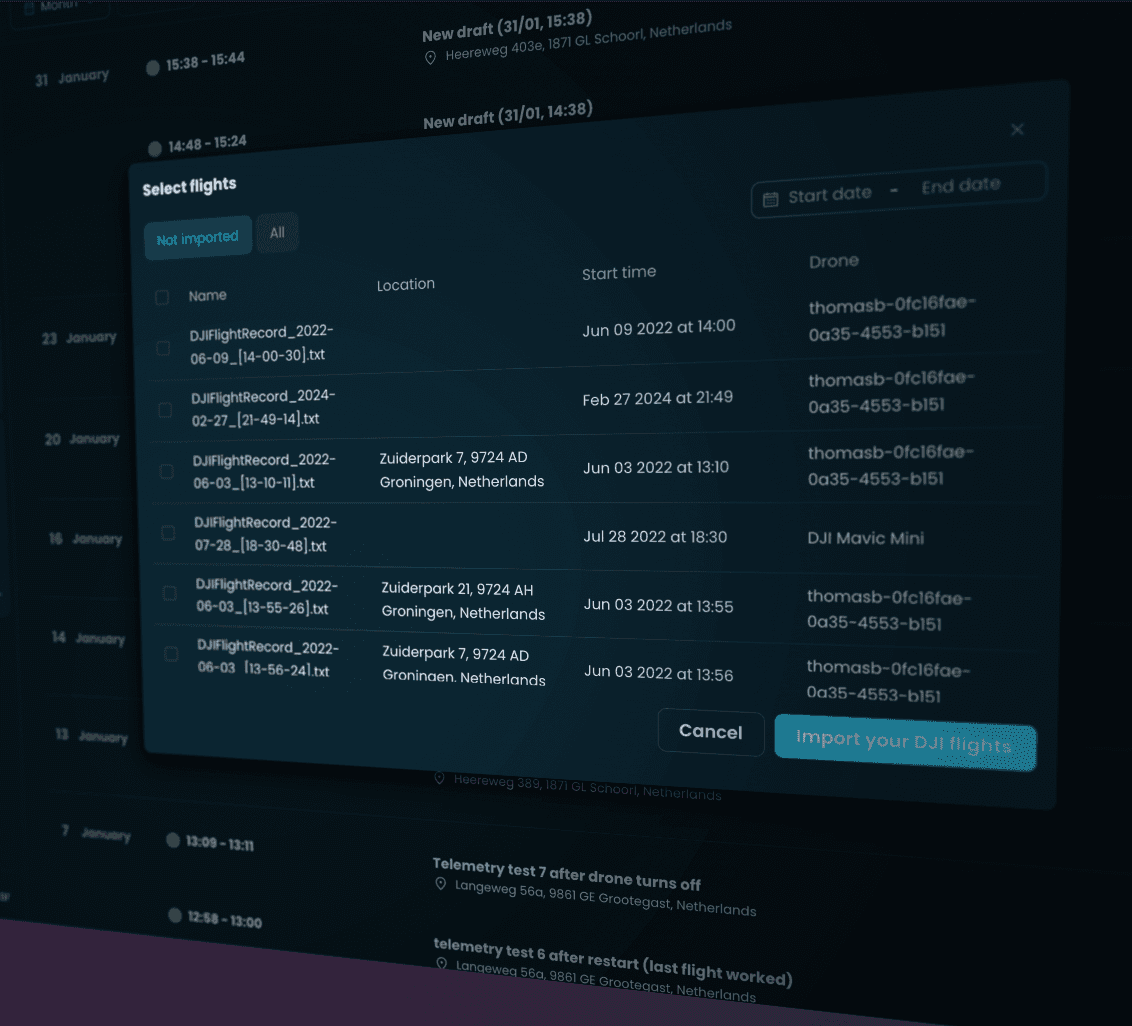Screen dimensions: 1132x1026
Task: Click the file name DJIFlightRecord_2022-07-28_[18-30-48].txt
Action: tap(266, 534)
